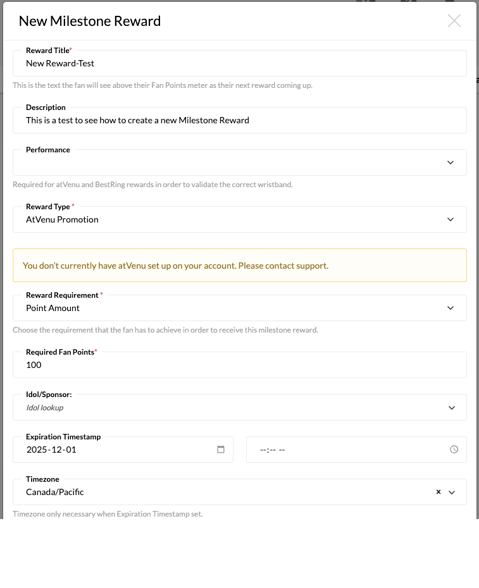Open the calendar picker for Expiration date
The height and width of the screenshot is (588, 479).
221,449
